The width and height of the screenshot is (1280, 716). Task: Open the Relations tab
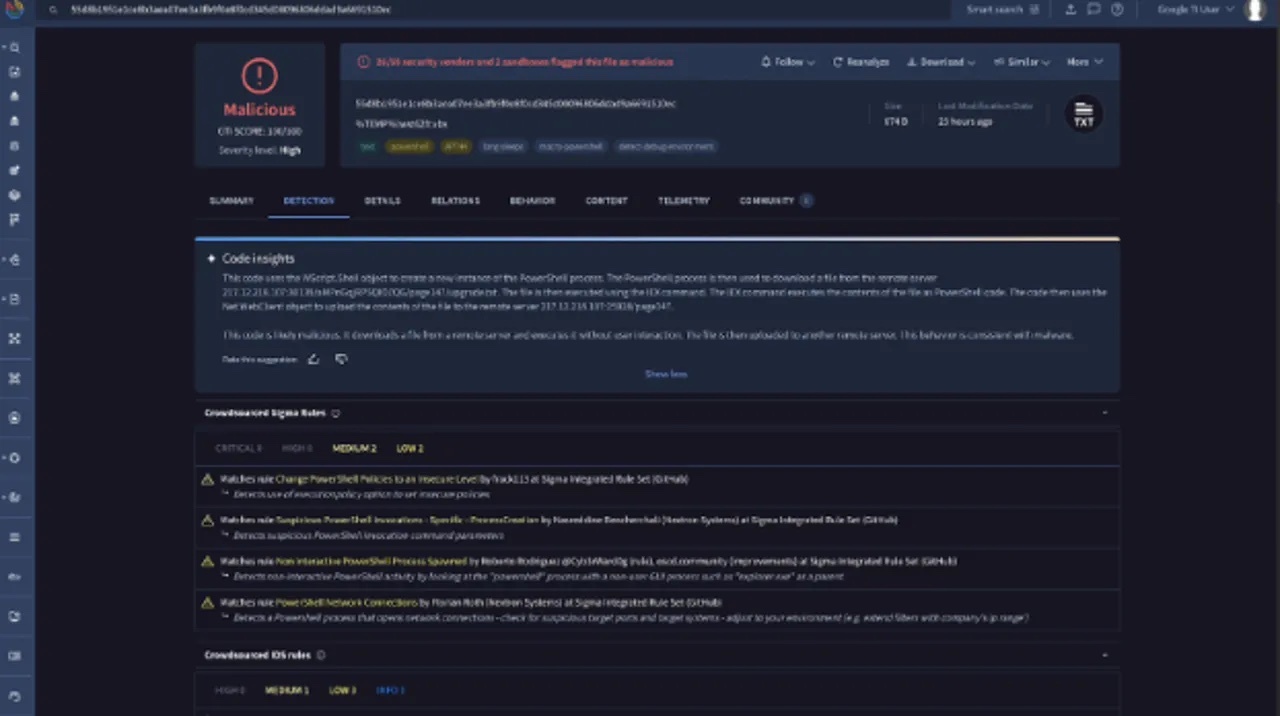455,201
